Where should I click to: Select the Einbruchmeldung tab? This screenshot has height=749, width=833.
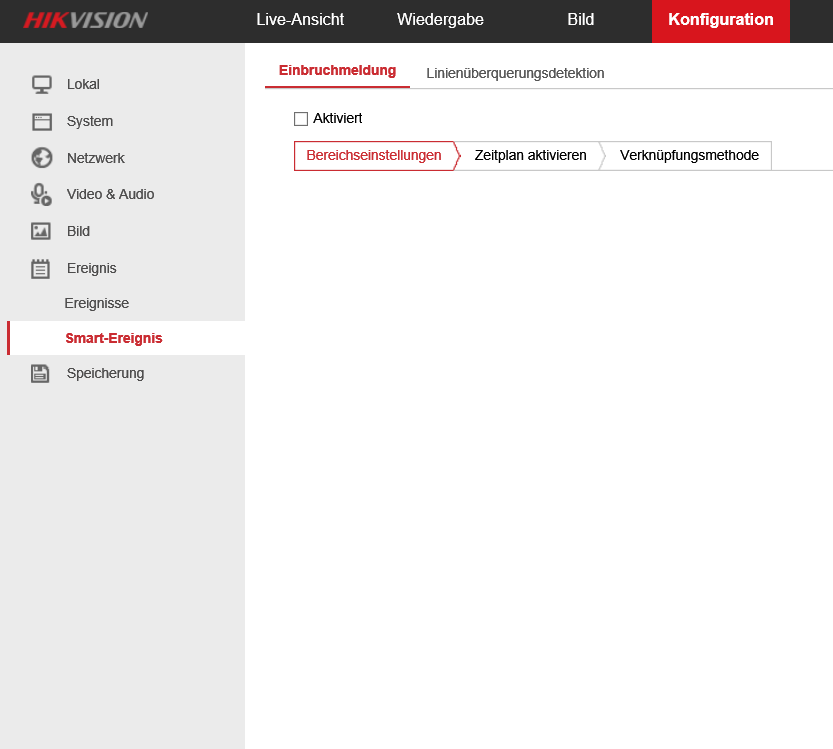click(337, 71)
